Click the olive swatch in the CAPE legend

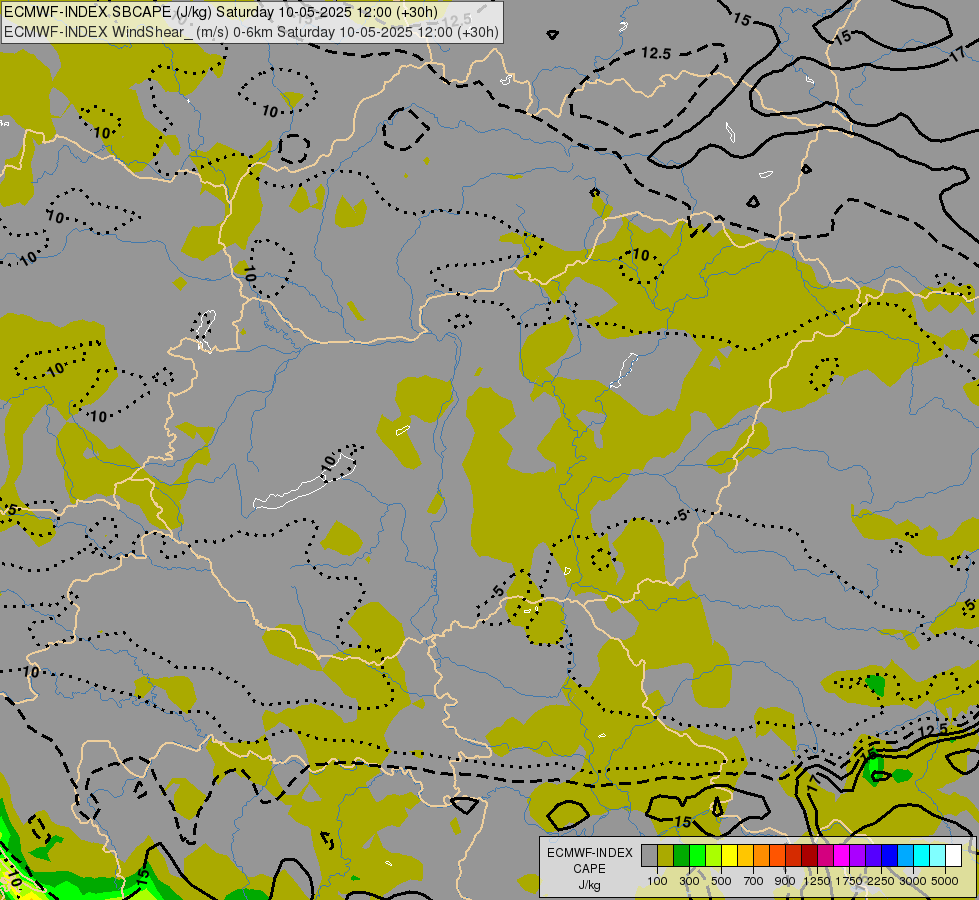tap(666, 855)
